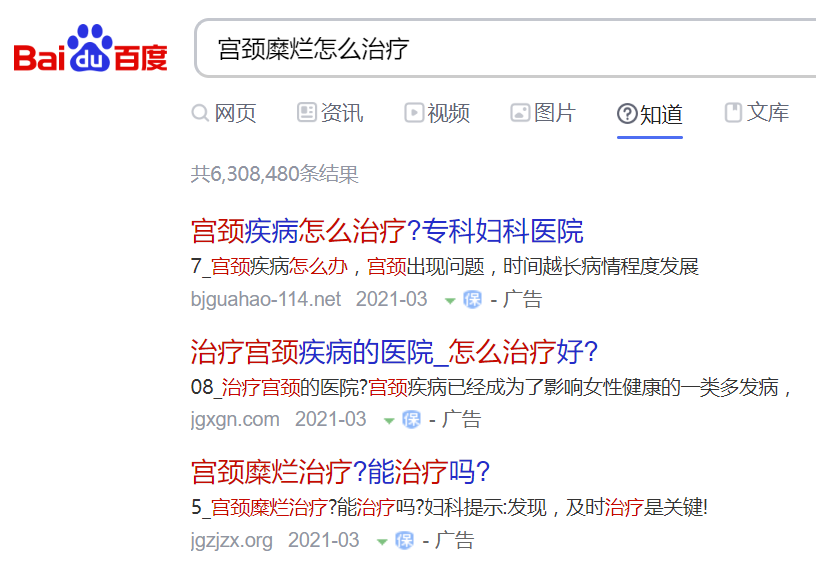Click the 资讯 news icon

click(x=307, y=112)
